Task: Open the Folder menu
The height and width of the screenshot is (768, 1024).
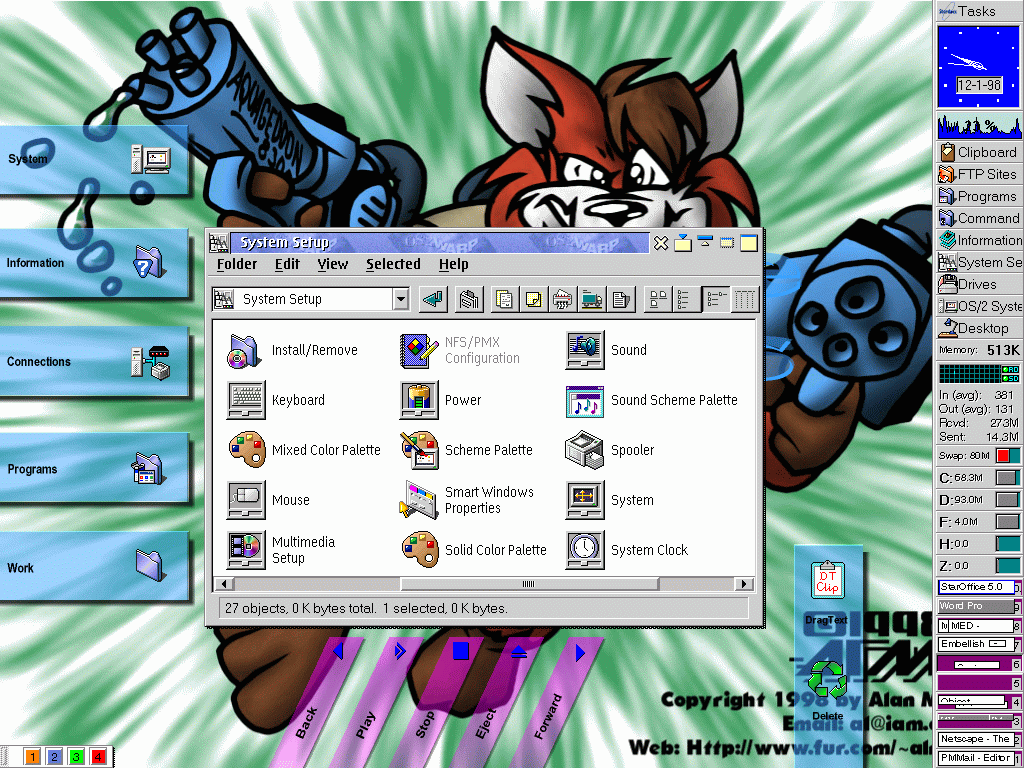Action: [236, 264]
